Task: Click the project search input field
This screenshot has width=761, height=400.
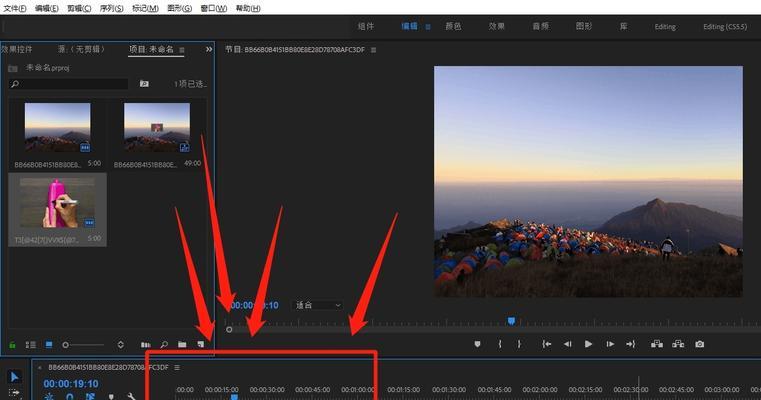Action: pos(68,84)
